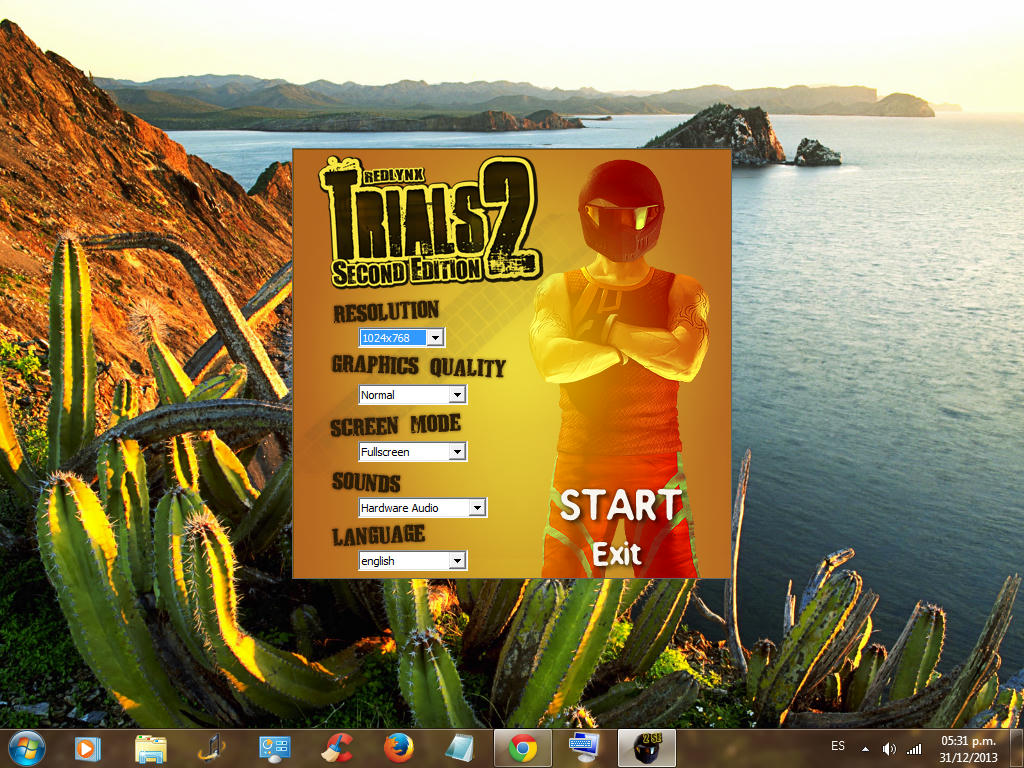Click the CCleaner taskbar icon
Image resolution: width=1024 pixels, height=768 pixels.
[x=336, y=748]
